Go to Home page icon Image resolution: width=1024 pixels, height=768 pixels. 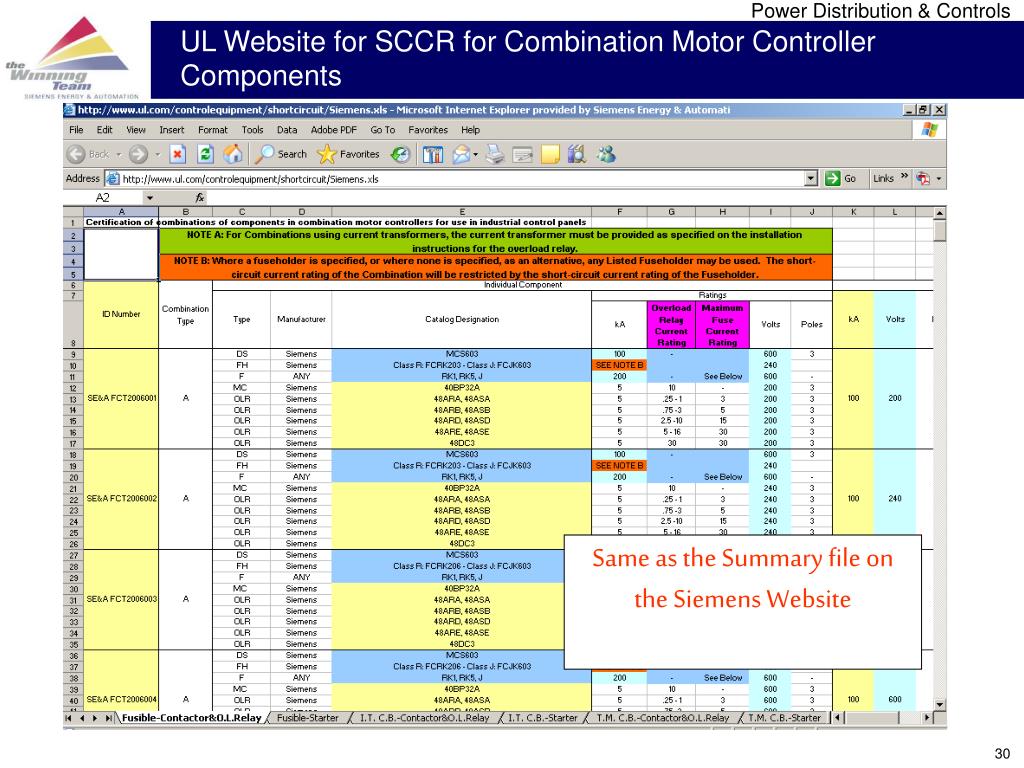pyautogui.click(x=232, y=154)
